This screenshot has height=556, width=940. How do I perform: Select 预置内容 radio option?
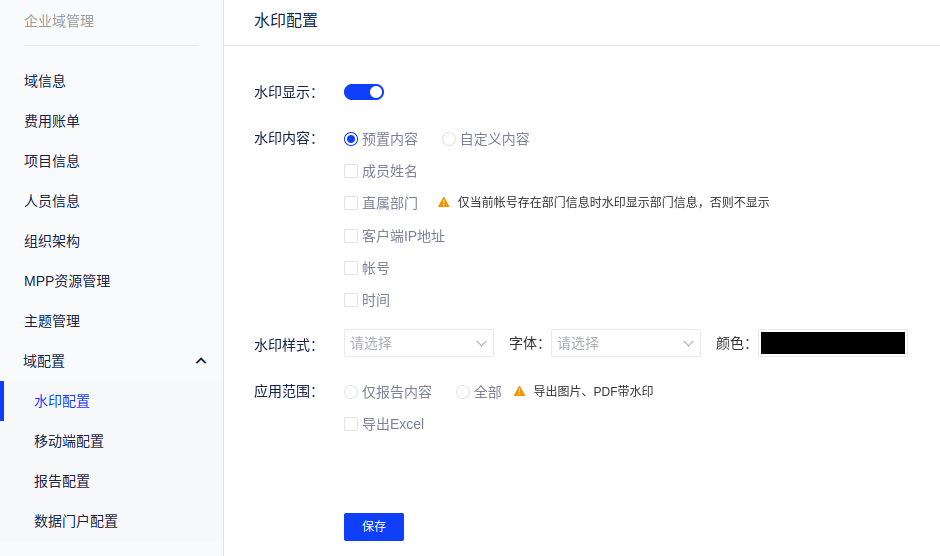(x=351, y=139)
